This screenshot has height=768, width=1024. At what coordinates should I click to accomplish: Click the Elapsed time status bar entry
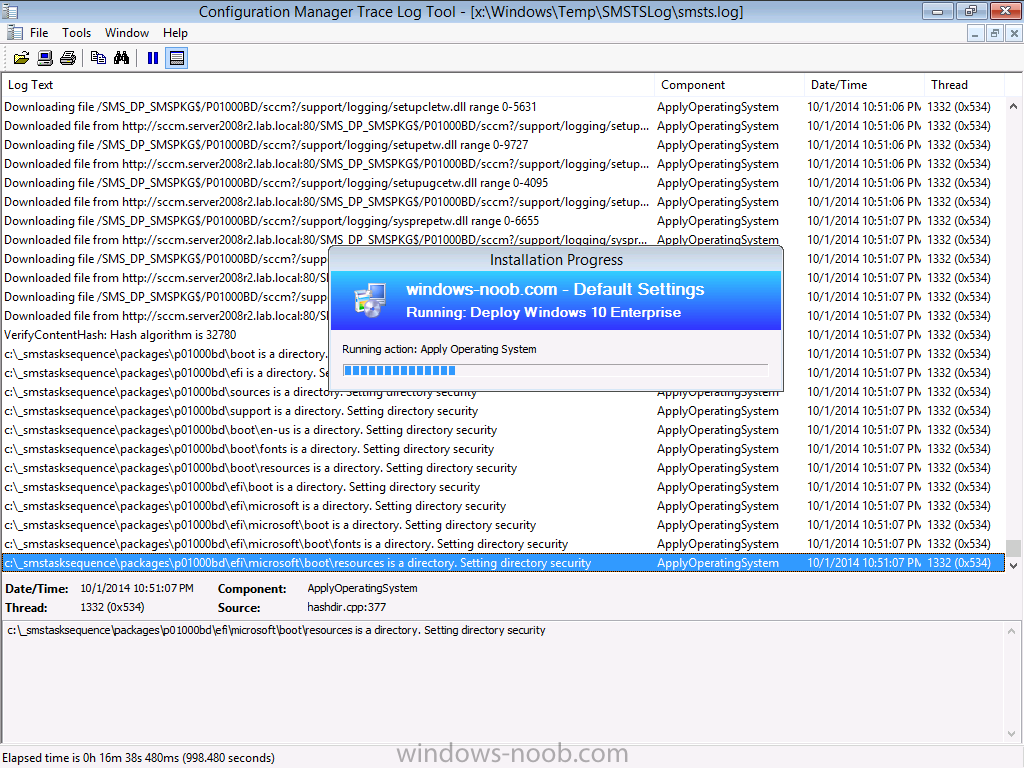pyautogui.click(x=138, y=758)
